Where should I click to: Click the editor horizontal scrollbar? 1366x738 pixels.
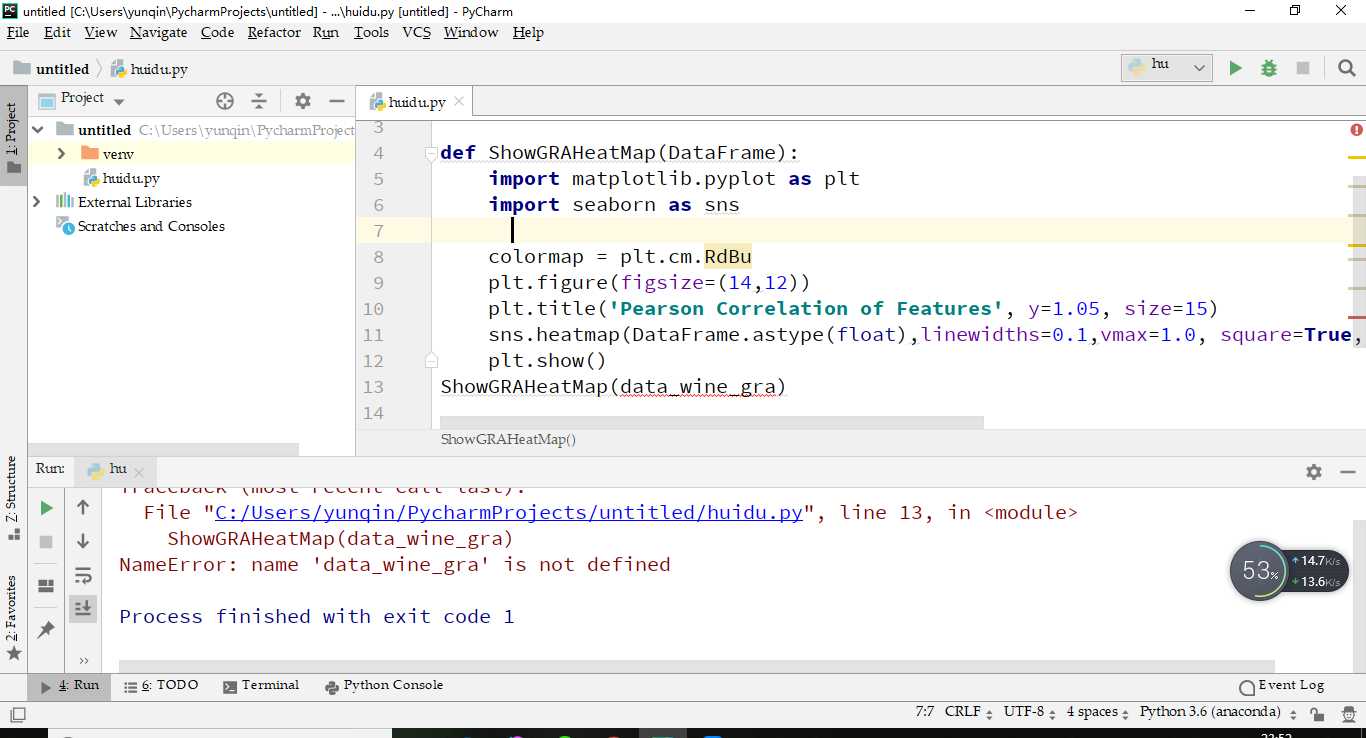coord(712,423)
